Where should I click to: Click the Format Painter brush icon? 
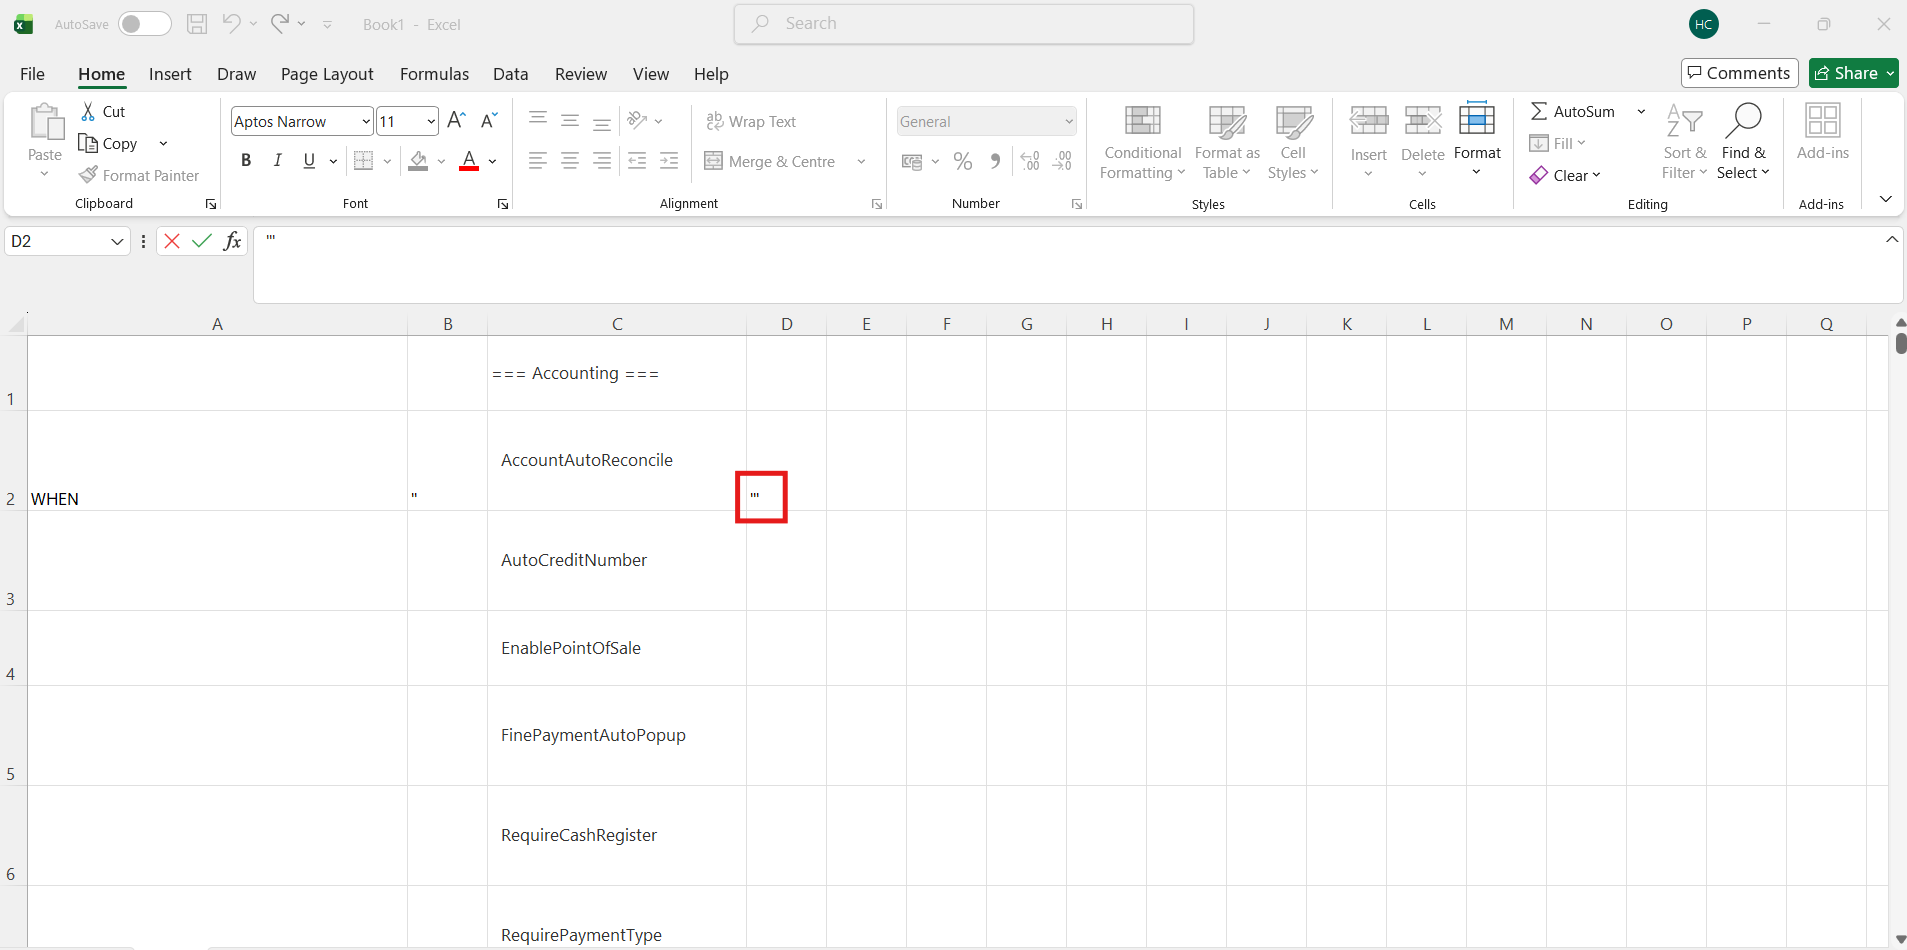point(88,175)
